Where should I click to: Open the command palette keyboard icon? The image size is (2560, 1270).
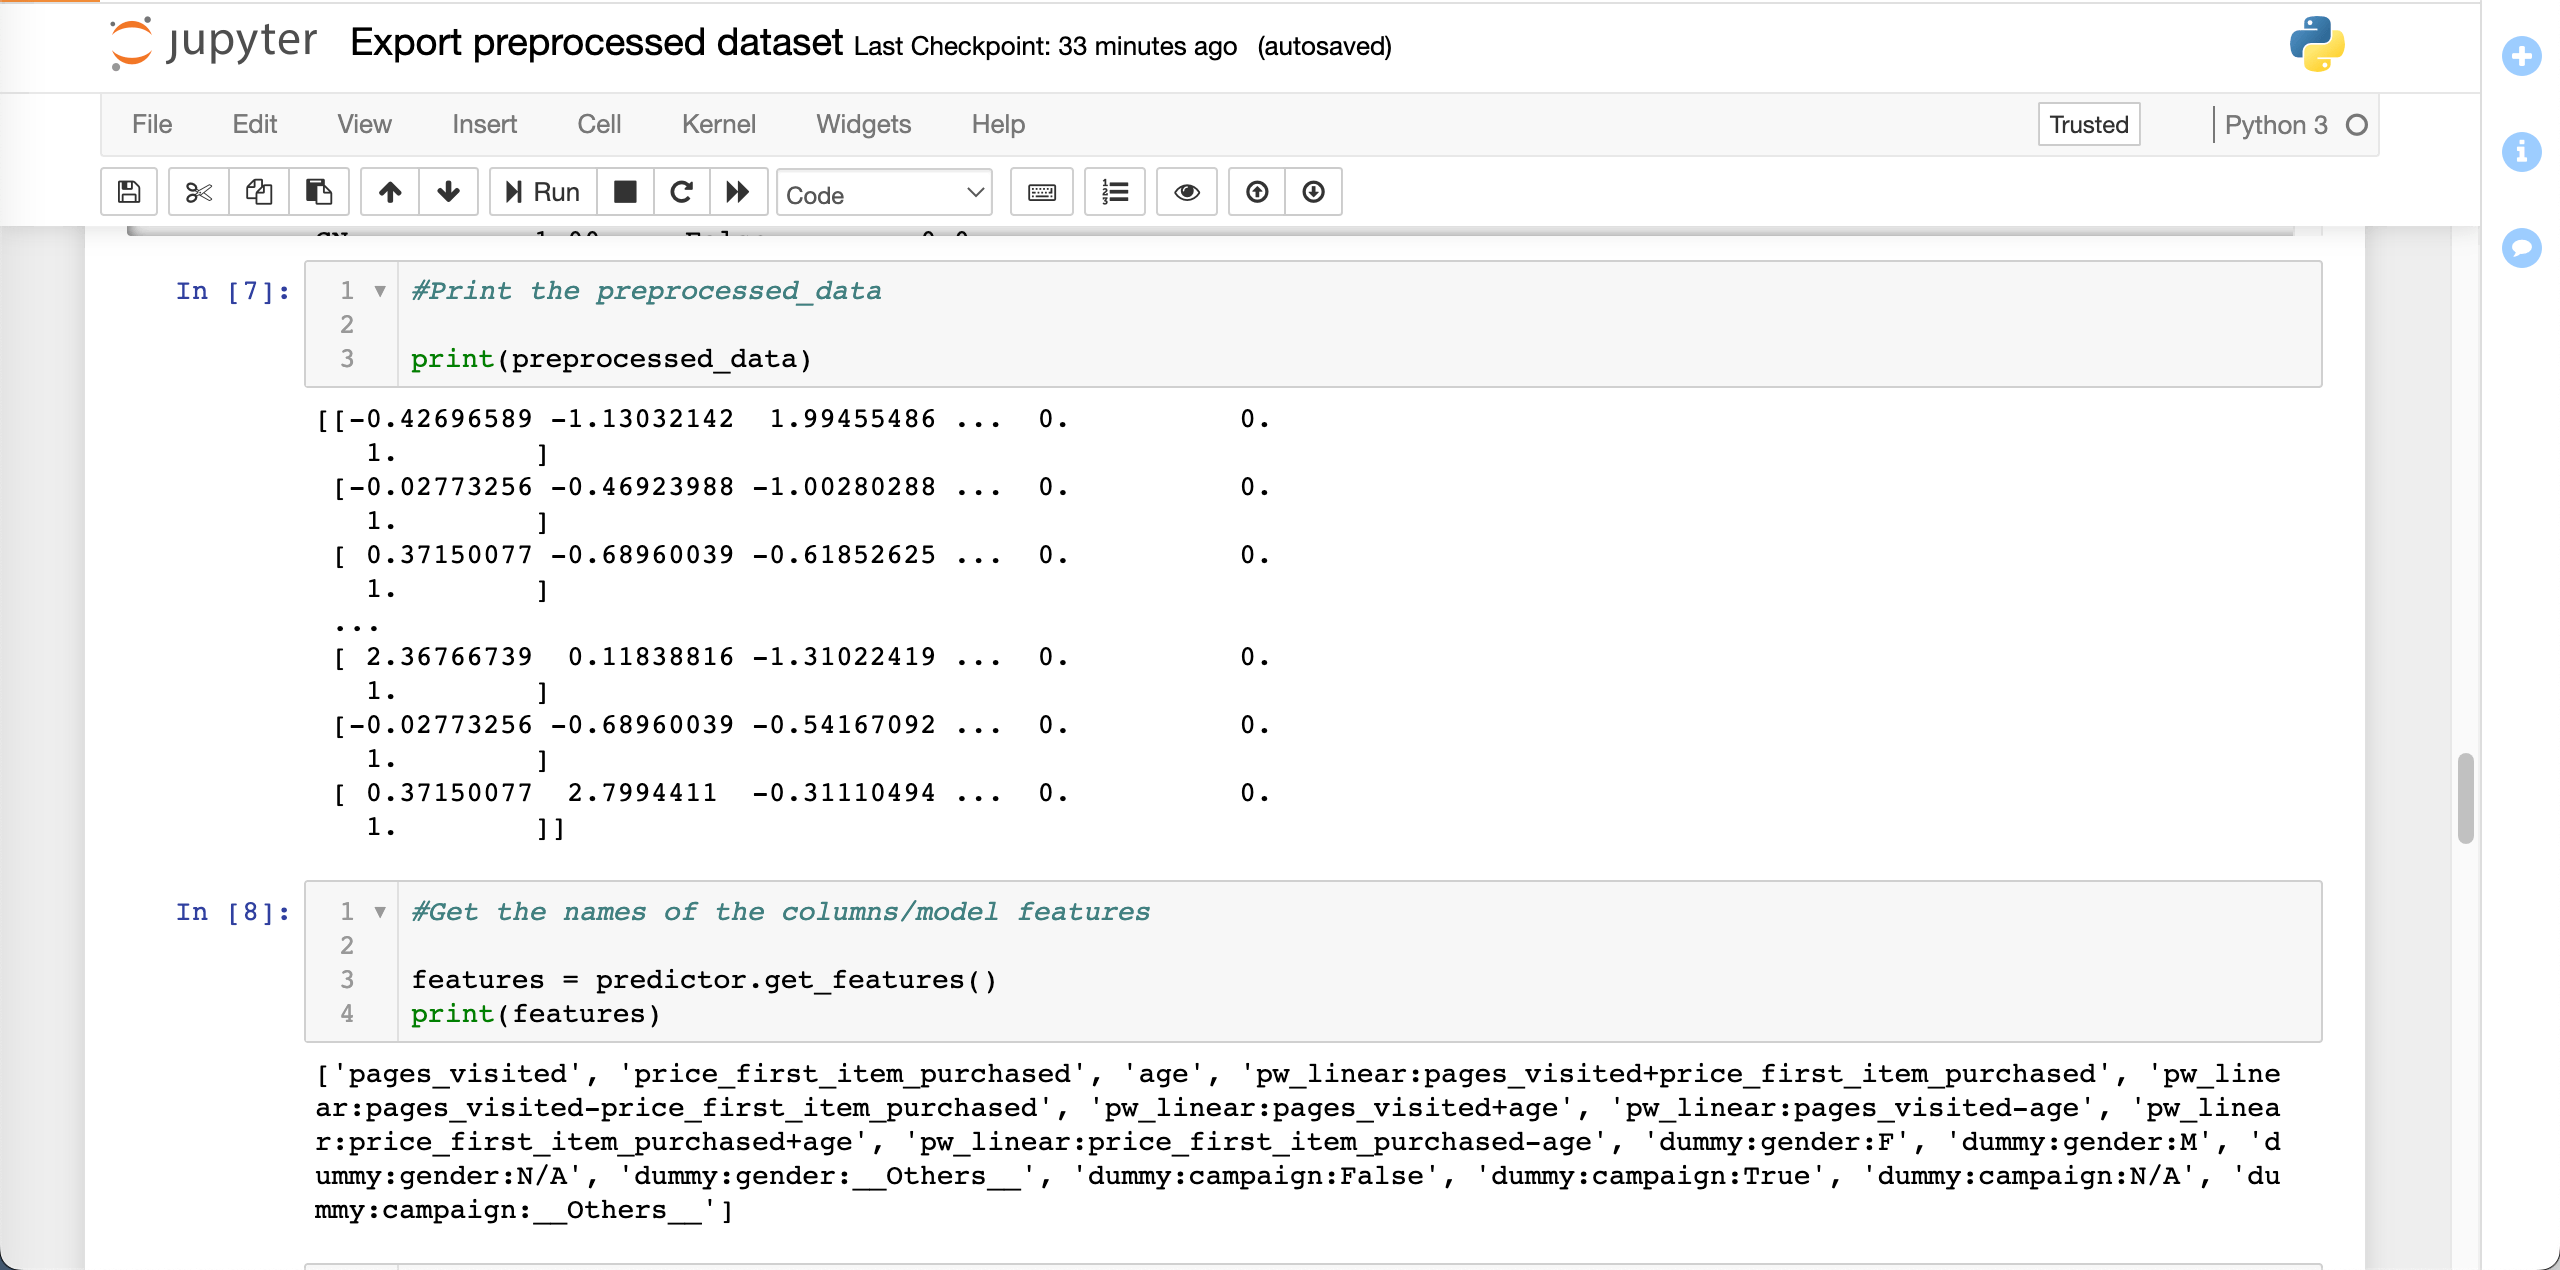(x=1041, y=192)
